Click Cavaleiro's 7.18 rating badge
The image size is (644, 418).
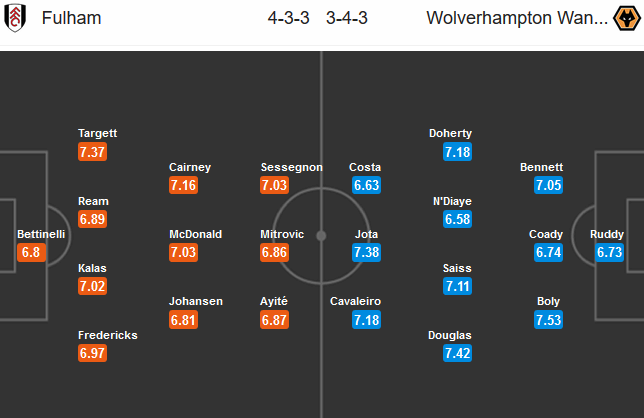367,320
